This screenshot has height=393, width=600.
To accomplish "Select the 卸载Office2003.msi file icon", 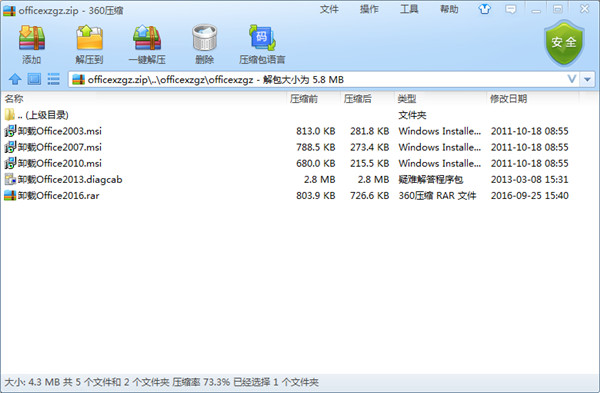I will 10,131.
